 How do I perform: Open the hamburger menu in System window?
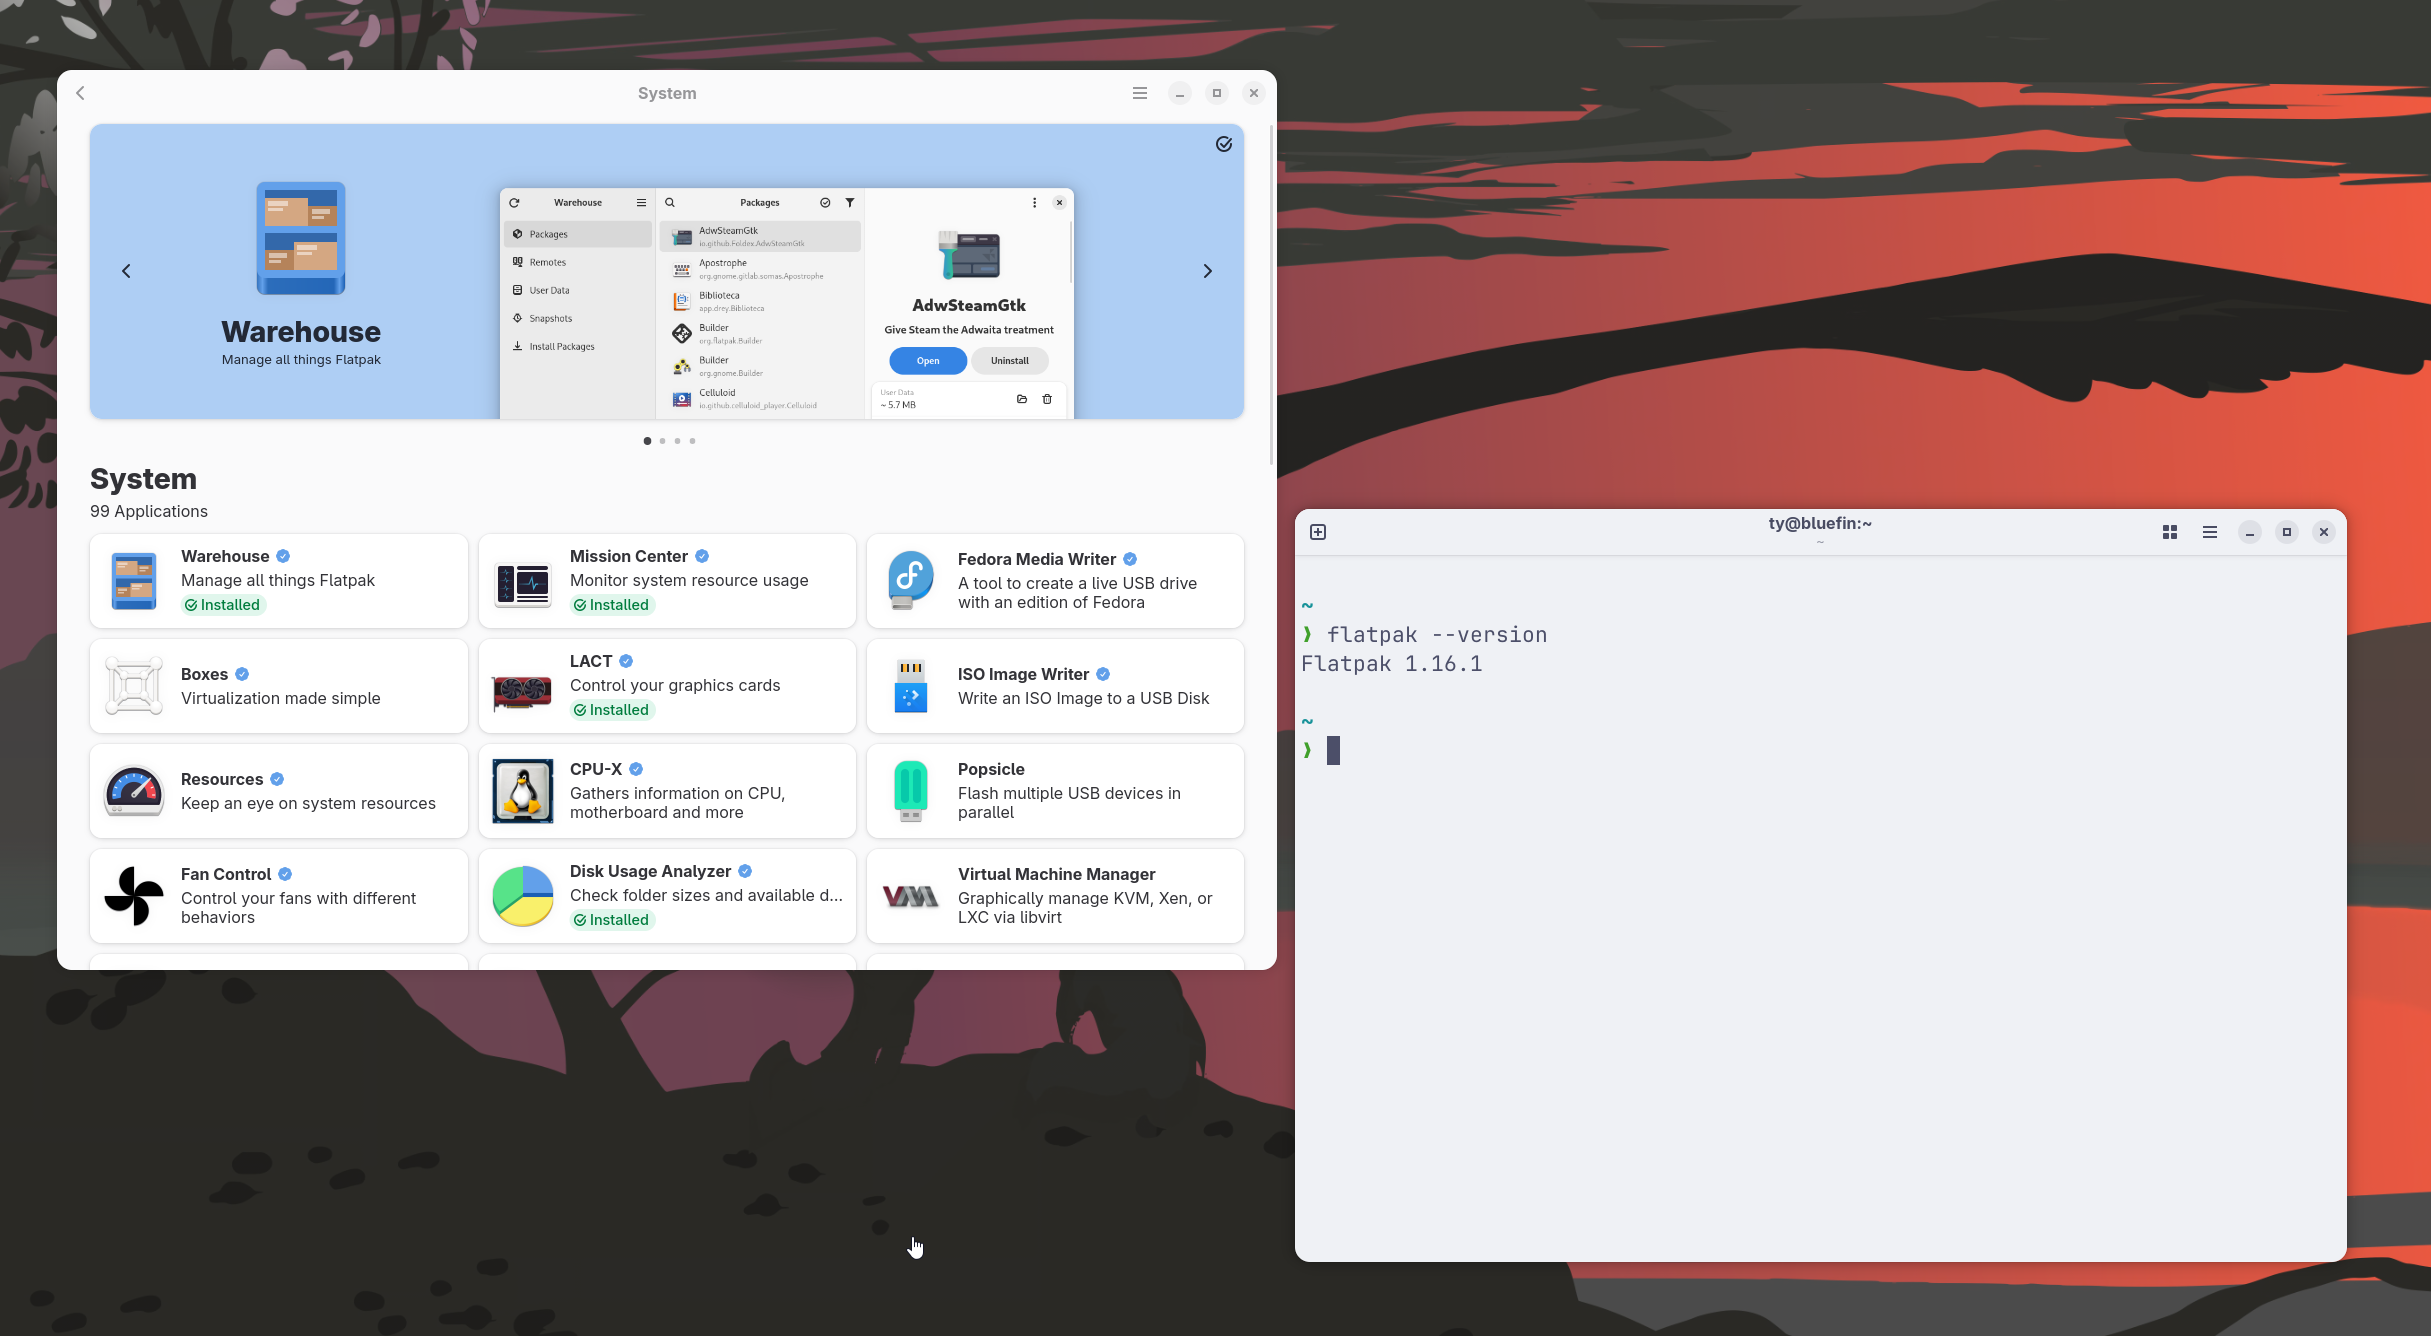(x=1139, y=93)
